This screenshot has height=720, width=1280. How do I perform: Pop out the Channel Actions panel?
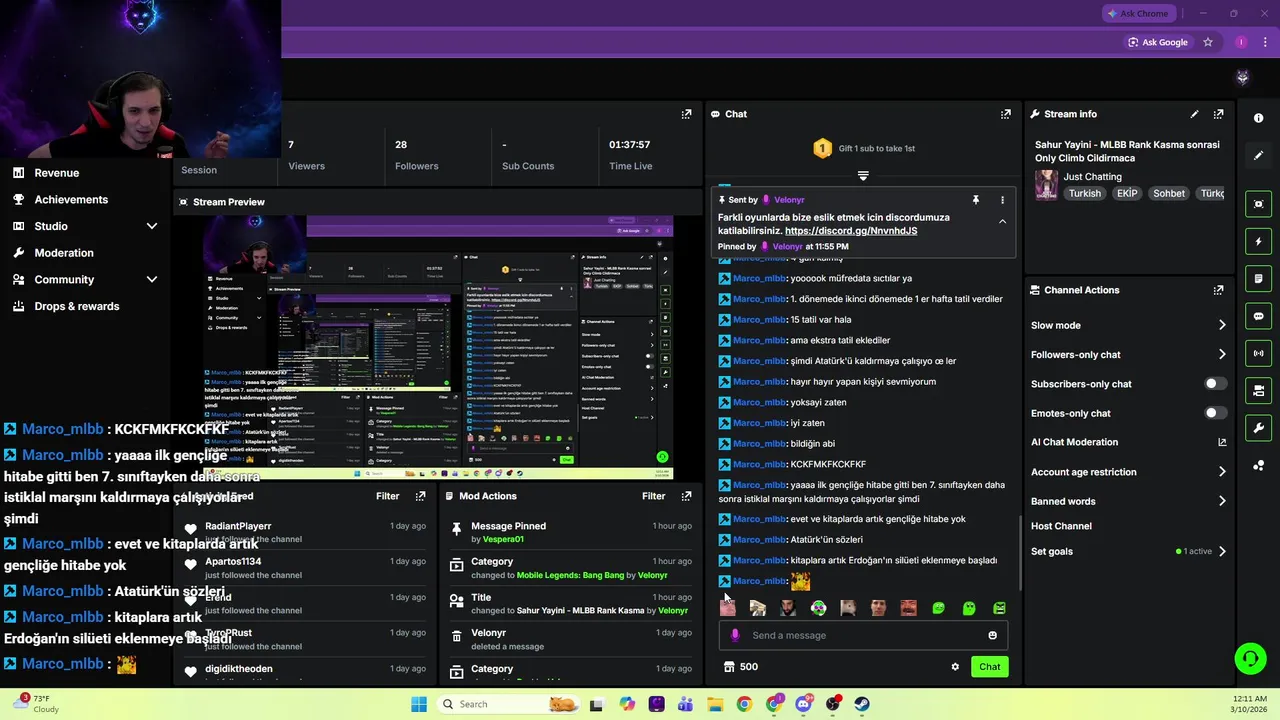pyautogui.click(x=1218, y=290)
